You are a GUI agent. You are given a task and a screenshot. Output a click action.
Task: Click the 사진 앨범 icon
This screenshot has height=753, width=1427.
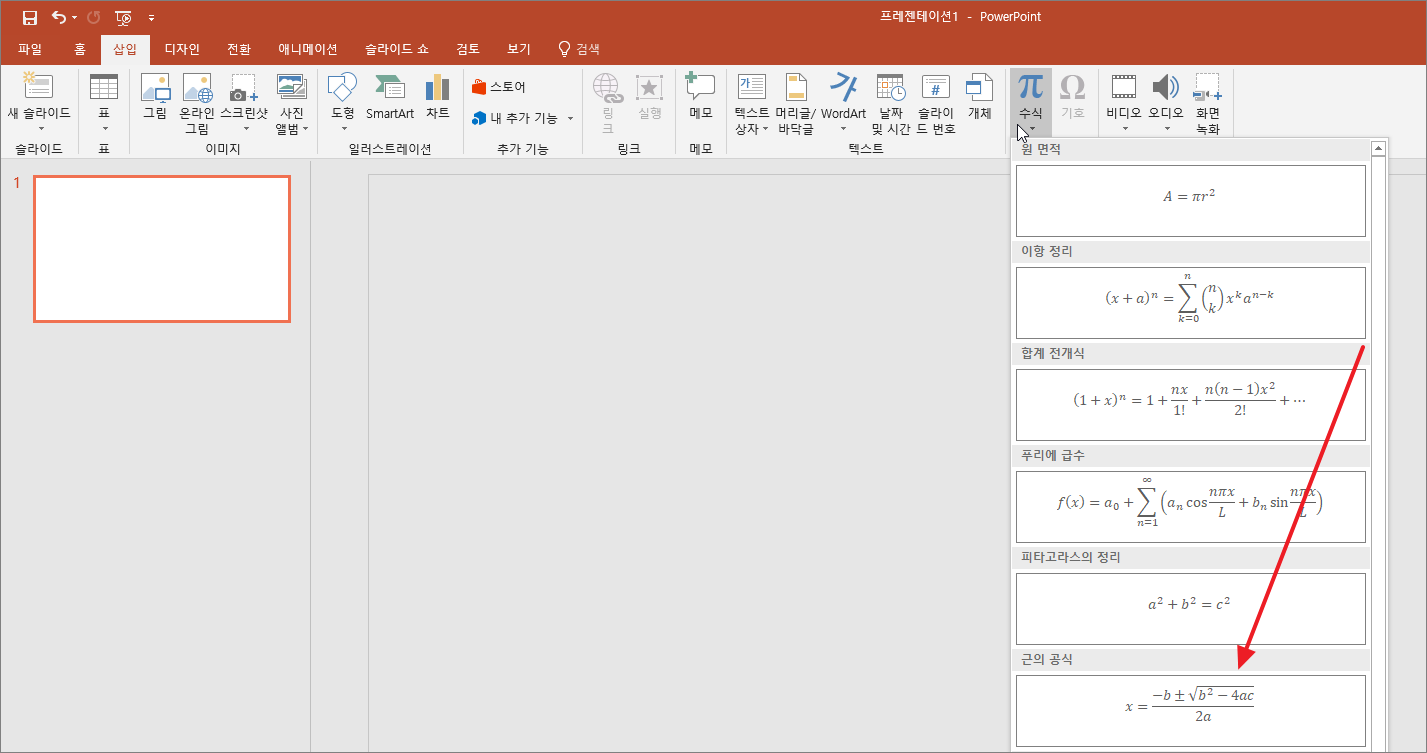292,87
